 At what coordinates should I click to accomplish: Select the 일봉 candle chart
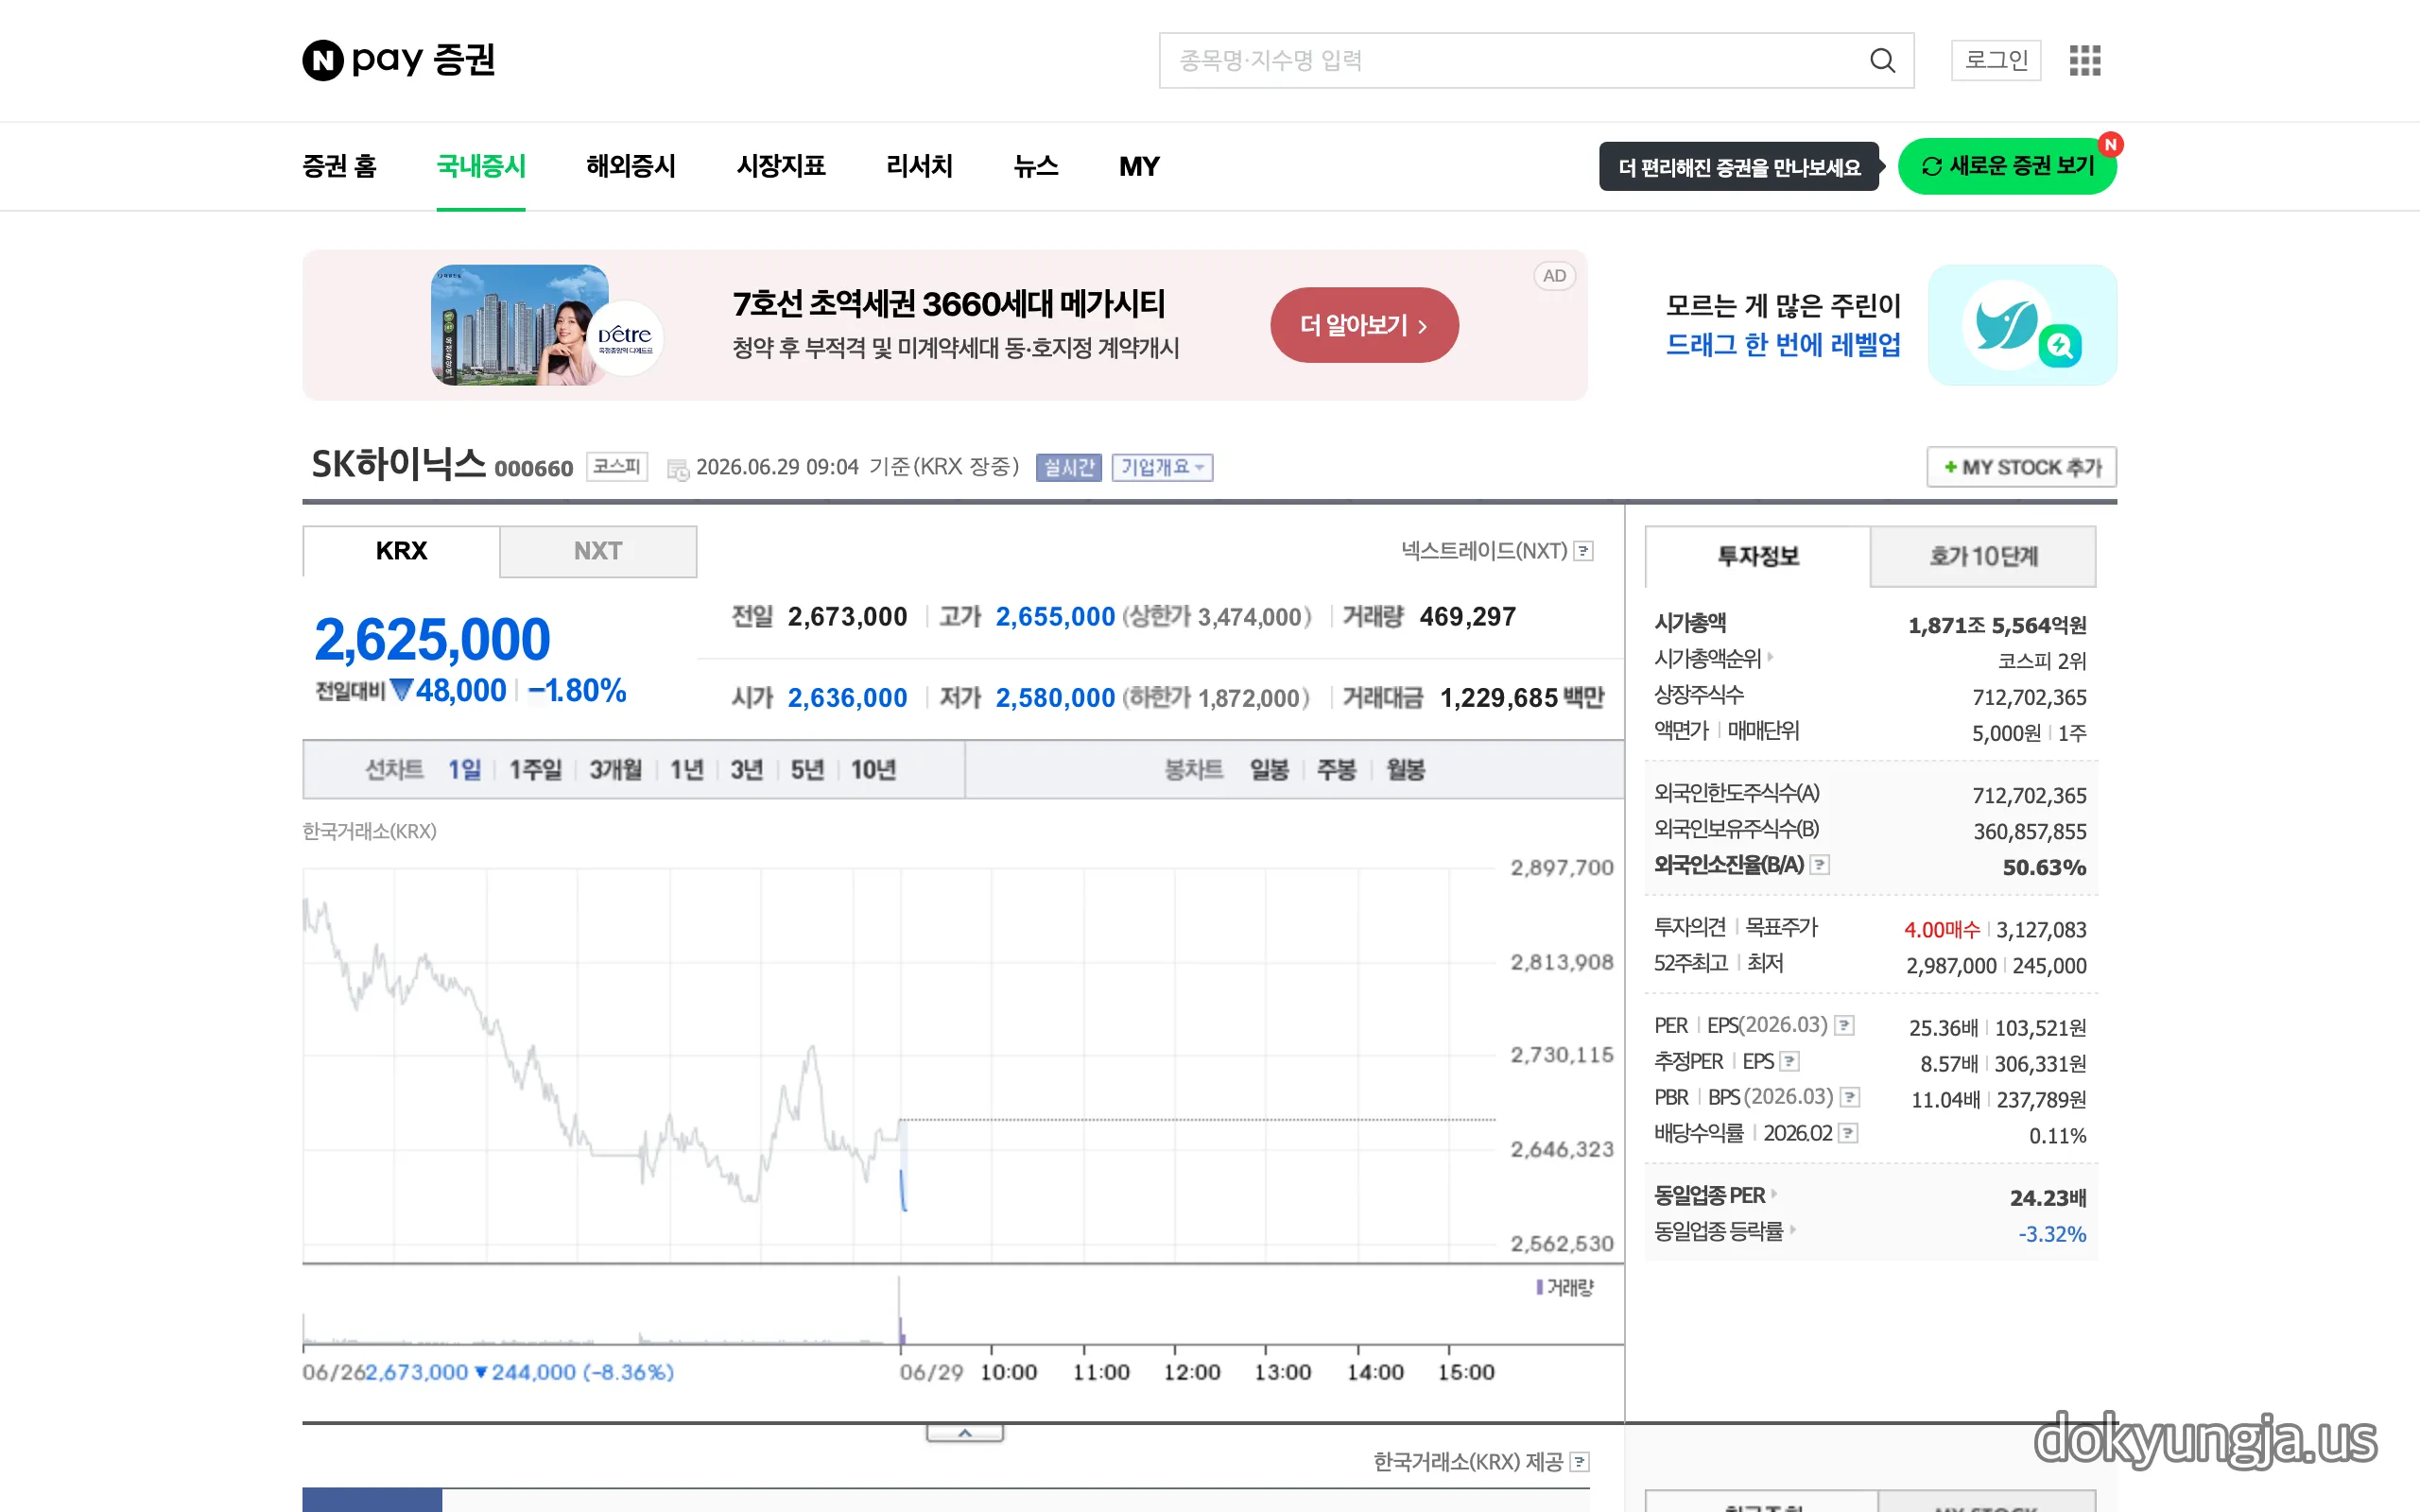point(1269,769)
